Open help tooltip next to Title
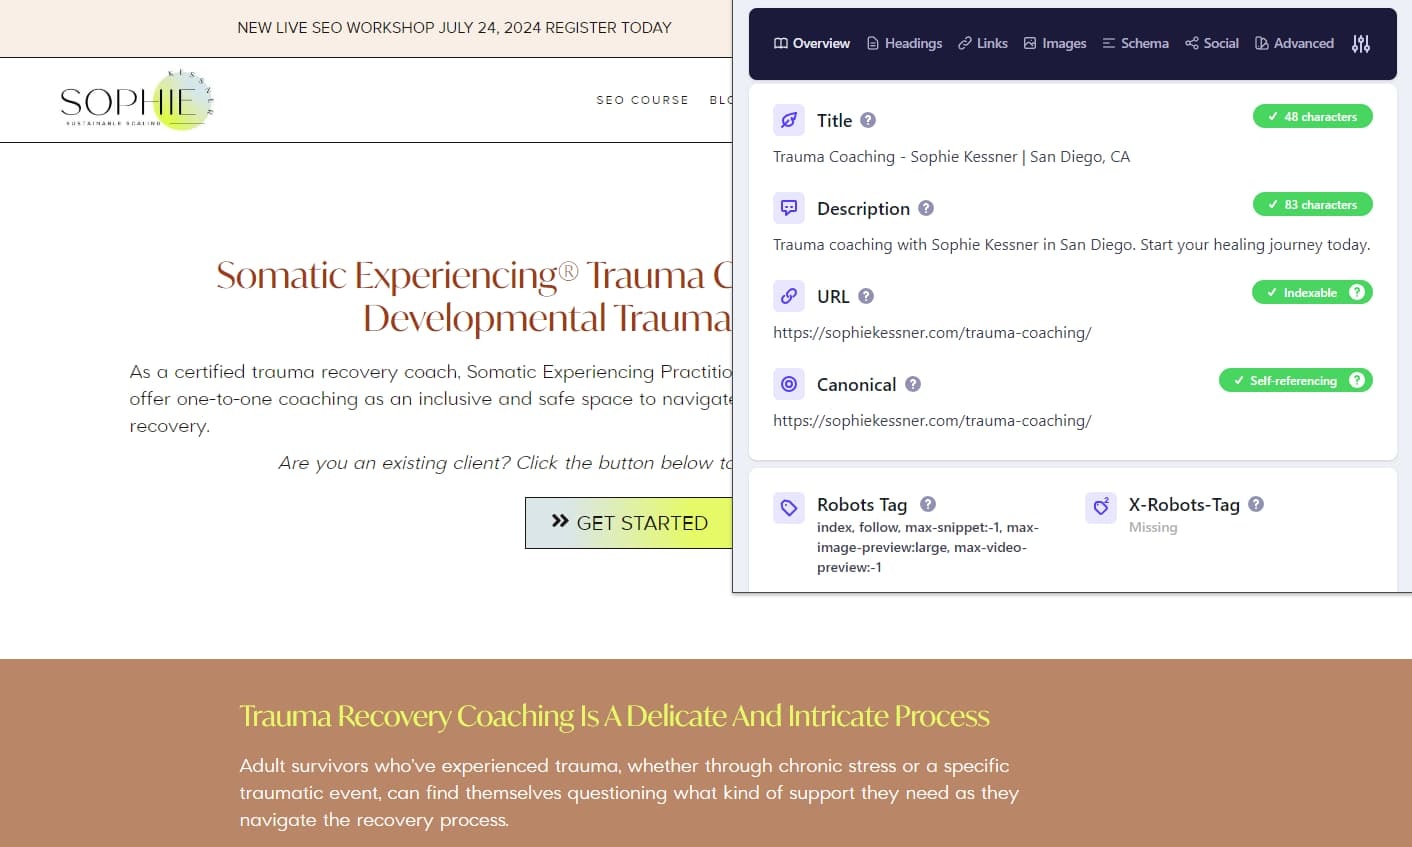This screenshot has width=1412, height=847. click(868, 120)
